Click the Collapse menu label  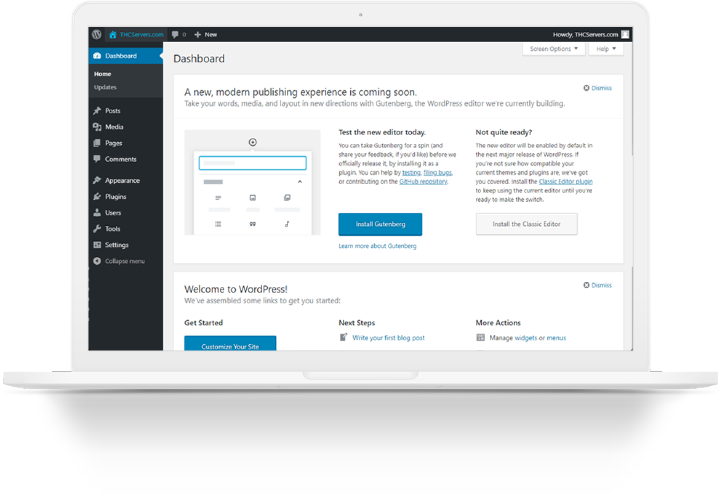tap(125, 261)
